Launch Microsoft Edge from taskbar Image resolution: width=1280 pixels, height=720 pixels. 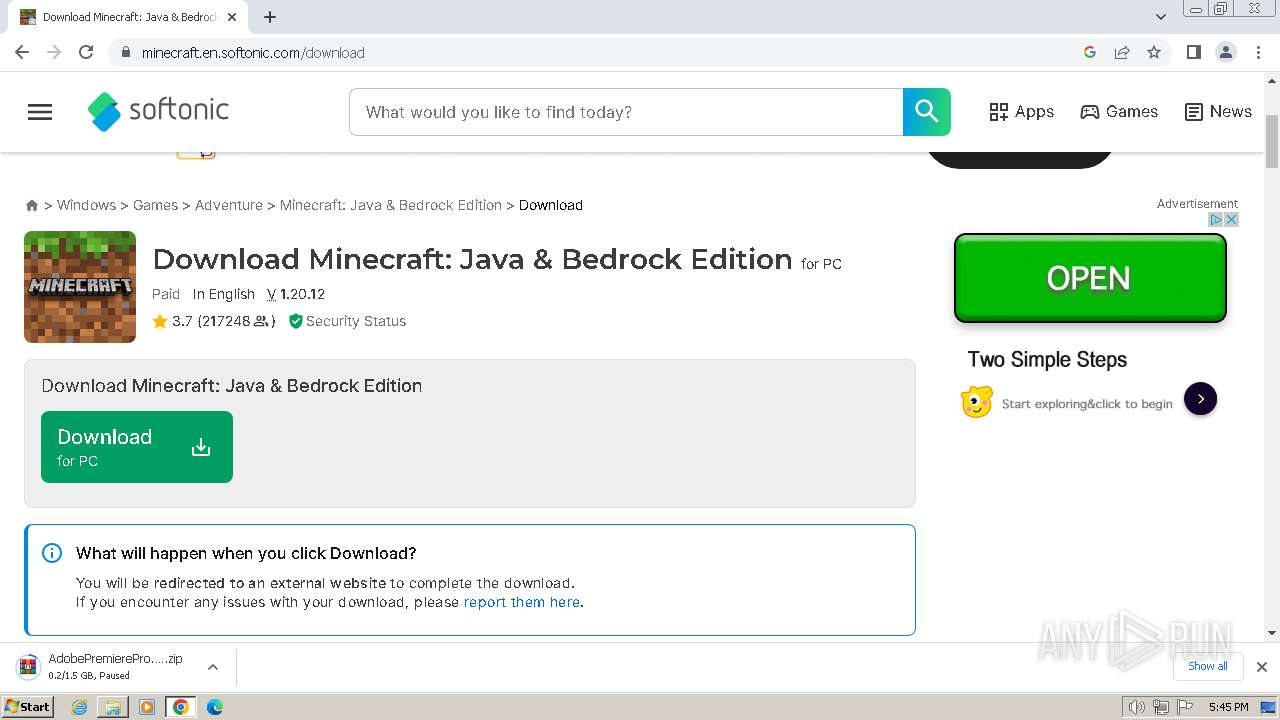point(215,707)
